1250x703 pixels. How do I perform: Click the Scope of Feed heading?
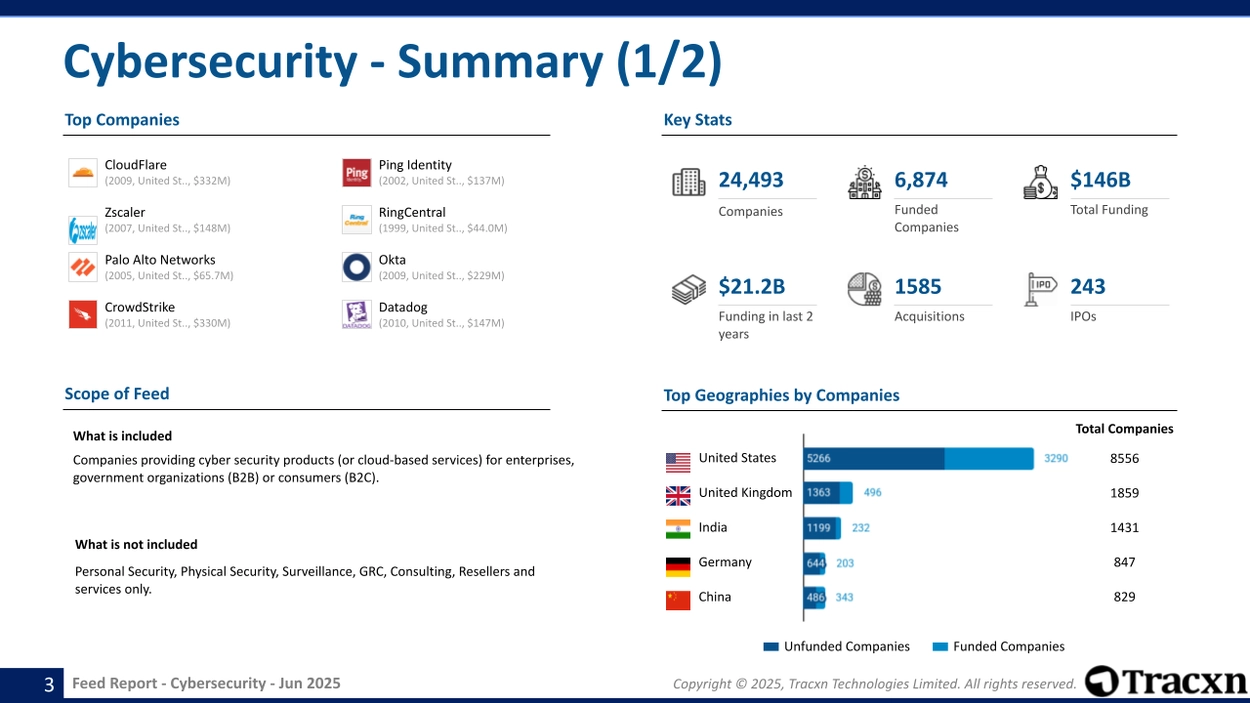click(117, 394)
